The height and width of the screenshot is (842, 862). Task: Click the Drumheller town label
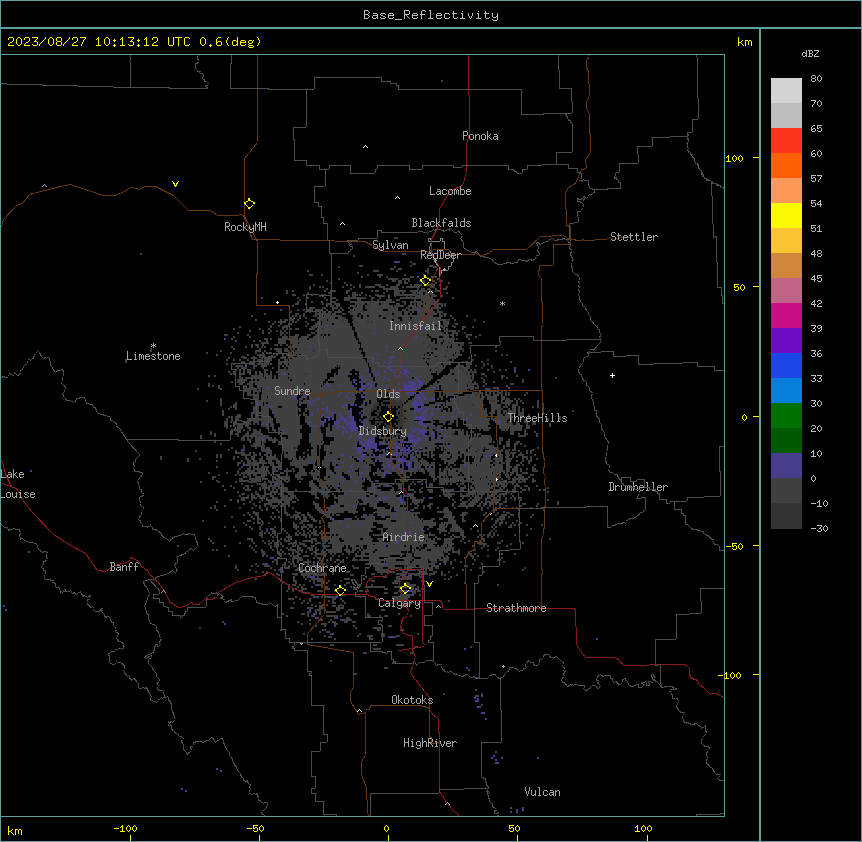pos(638,487)
